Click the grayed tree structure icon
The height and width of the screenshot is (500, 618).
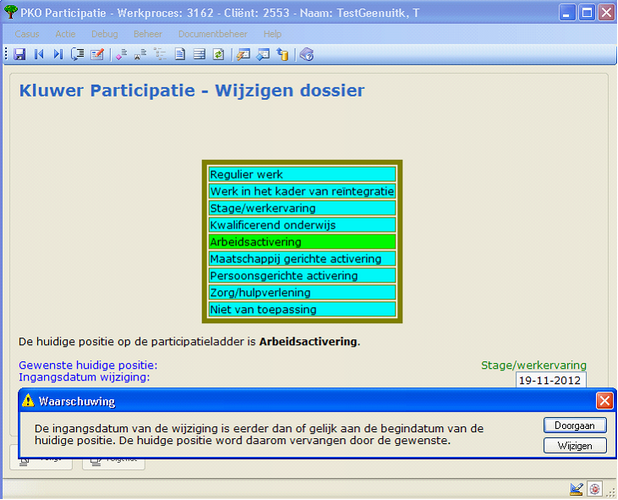coord(160,54)
